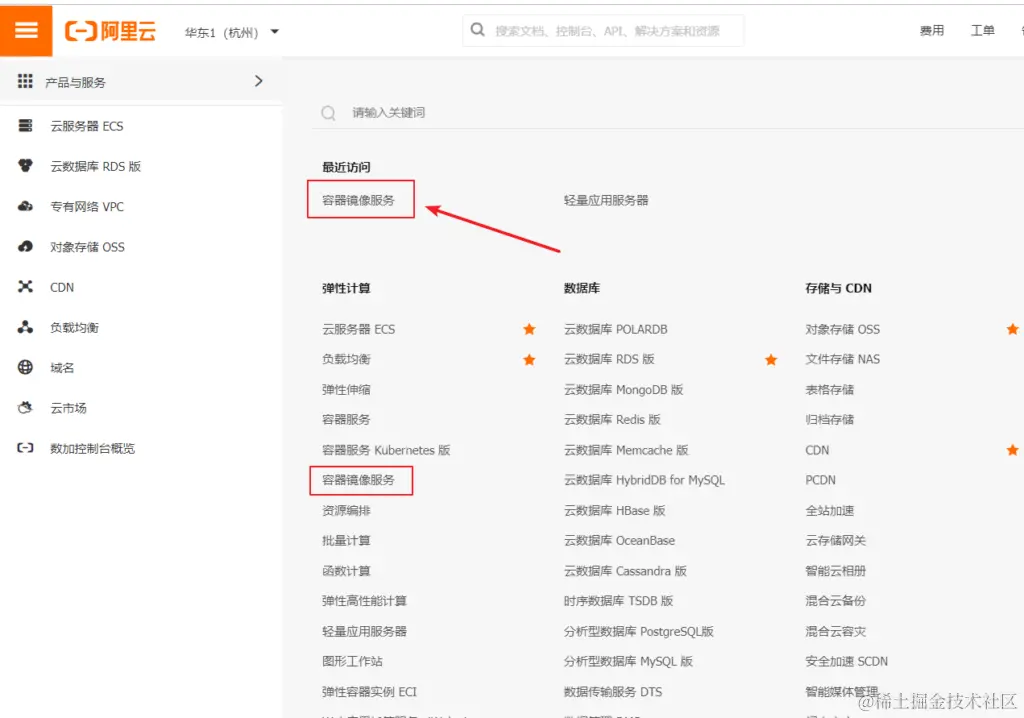The width and height of the screenshot is (1024, 718).
Task: Open 函数计算 service
Action: (x=346, y=571)
